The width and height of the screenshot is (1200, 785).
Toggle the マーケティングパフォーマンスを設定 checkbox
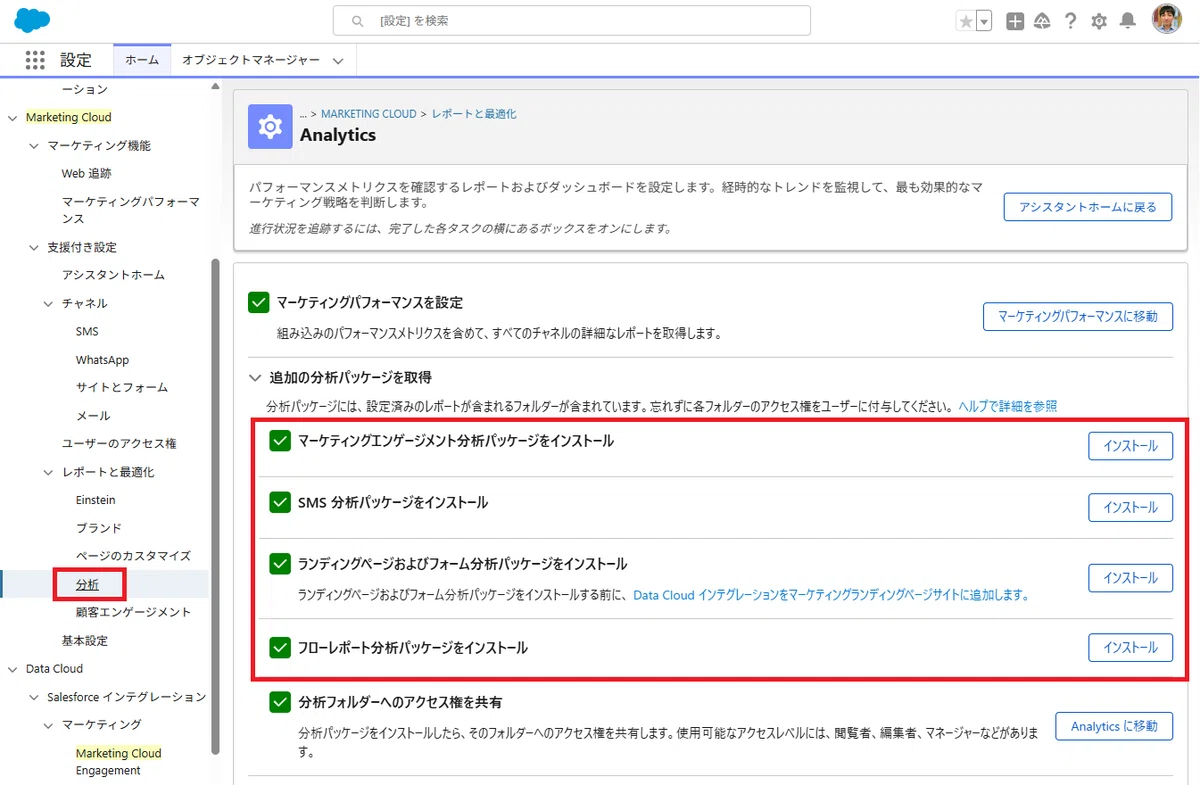point(258,302)
